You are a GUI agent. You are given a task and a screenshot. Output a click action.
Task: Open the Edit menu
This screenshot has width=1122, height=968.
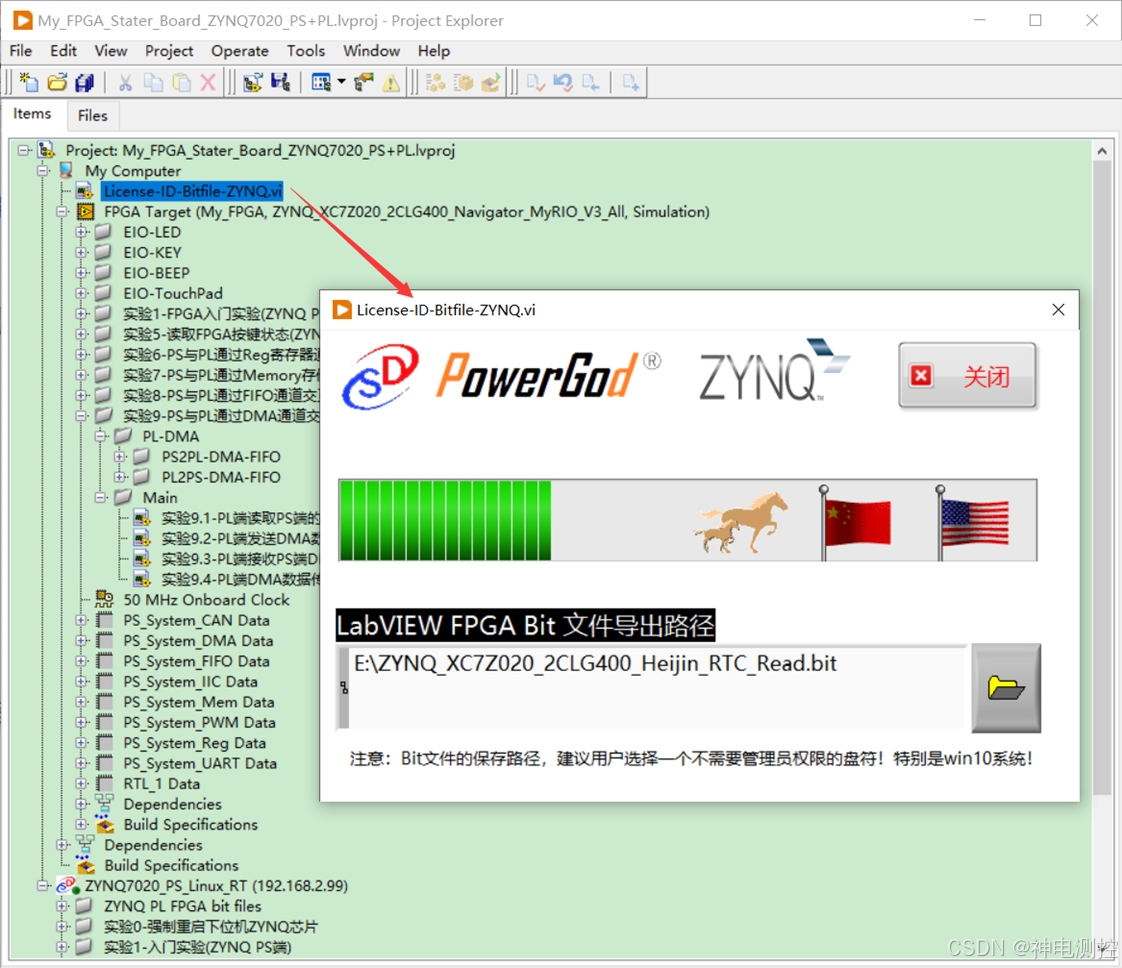pos(63,51)
